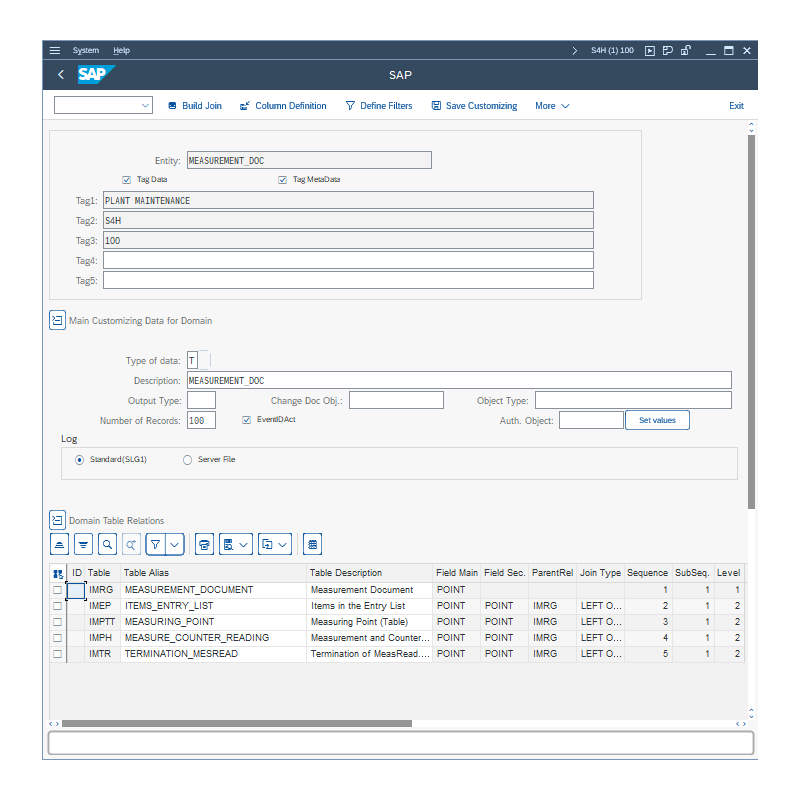Image resolution: width=800 pixels, height=800 pixels.
Task: Click Save Customizing button
Action: 474,106
